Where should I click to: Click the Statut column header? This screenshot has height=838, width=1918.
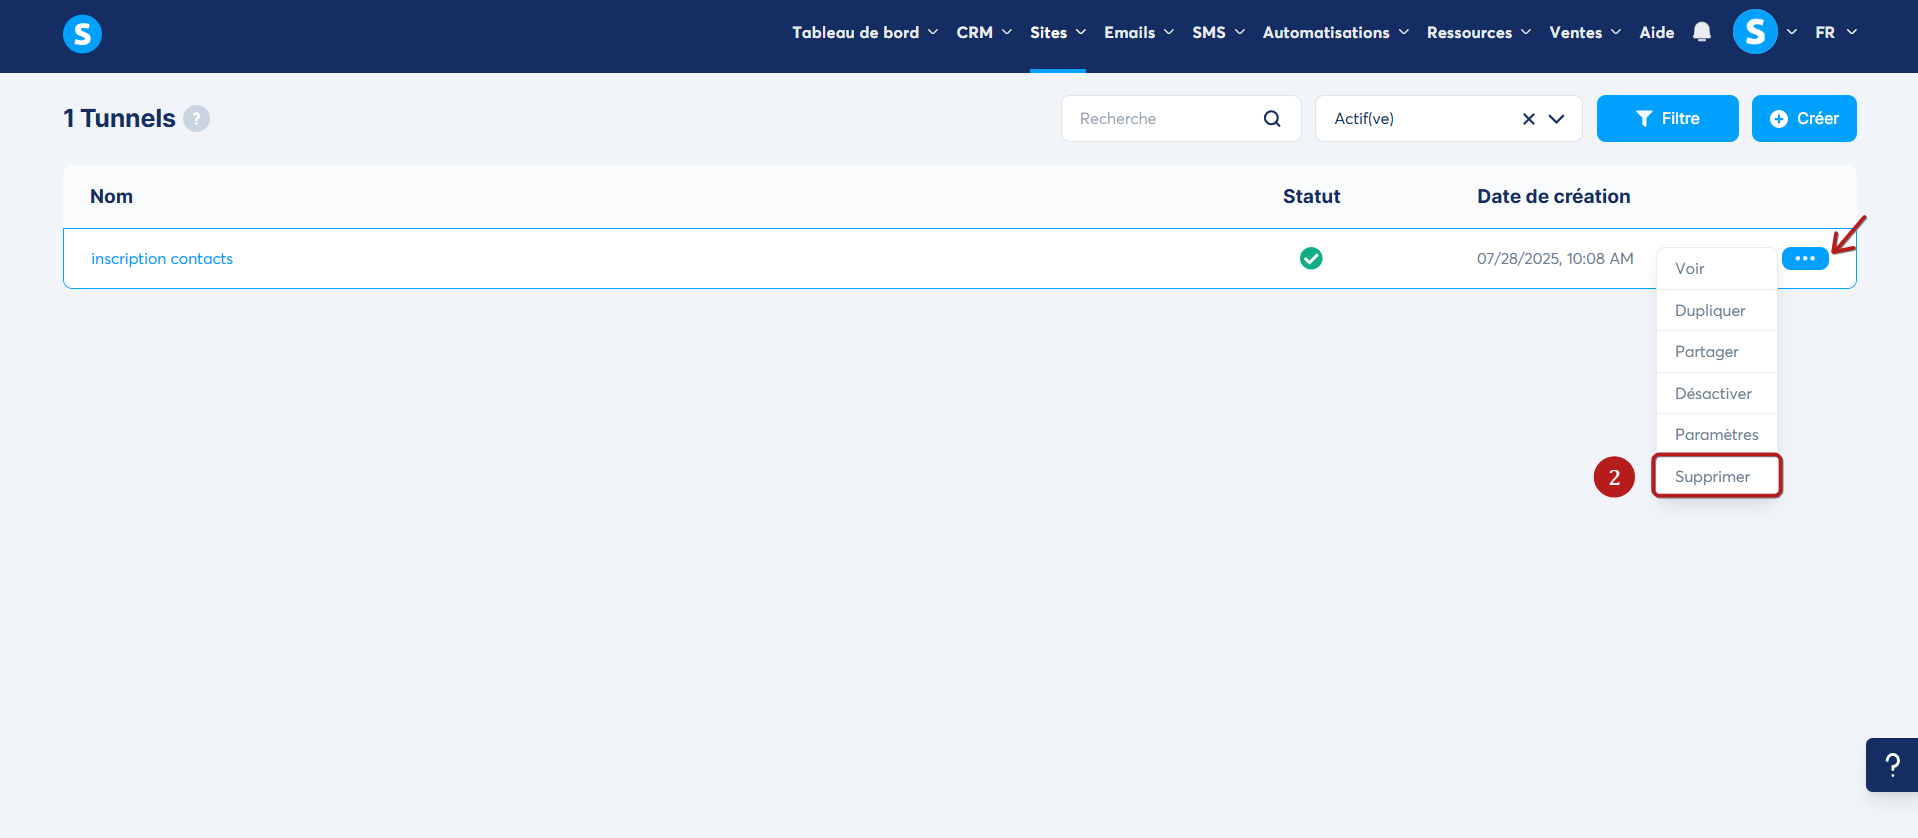[x=1311, y=196]
